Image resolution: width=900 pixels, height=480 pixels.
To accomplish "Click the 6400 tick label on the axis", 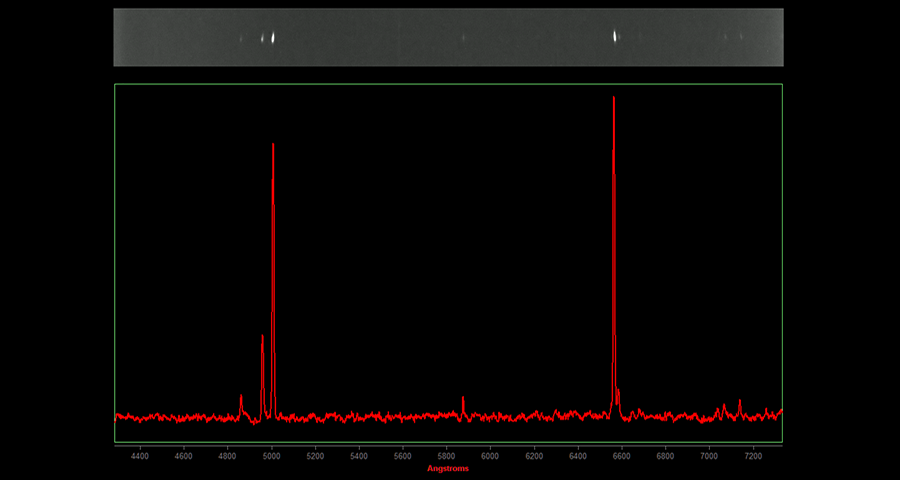I will [x=578, y=456].
